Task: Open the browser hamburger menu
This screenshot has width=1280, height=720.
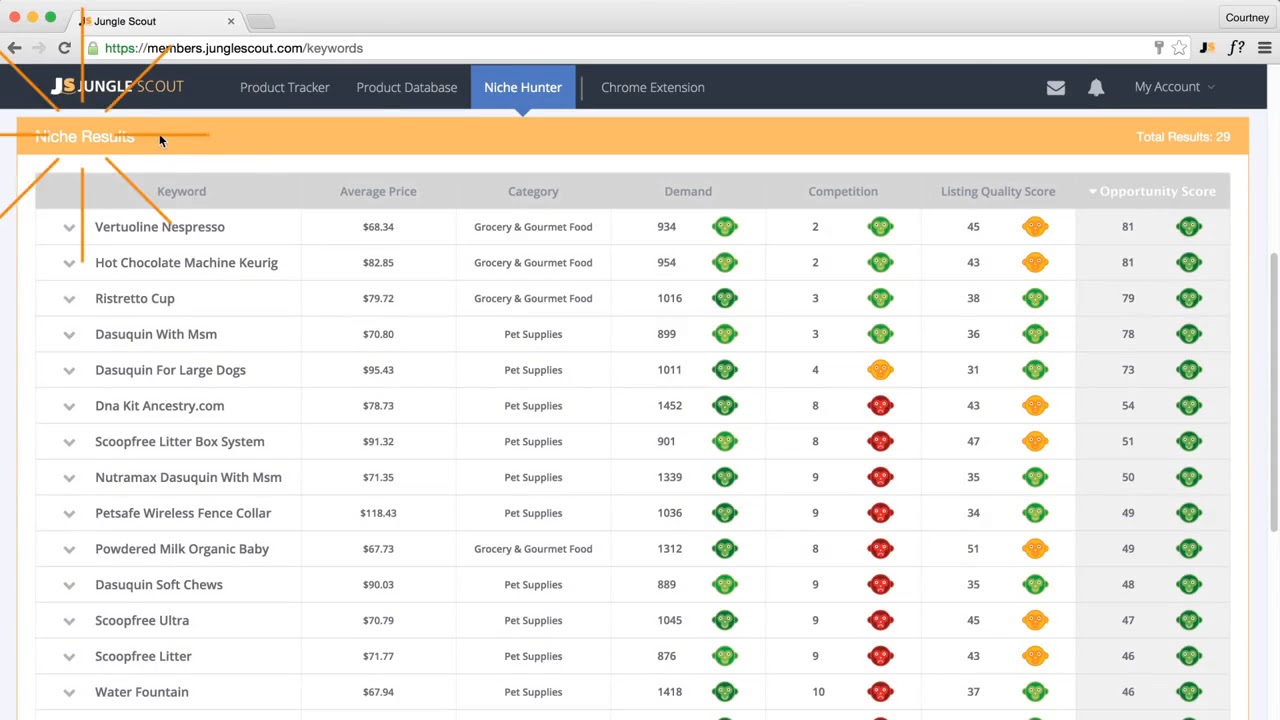Action: (x=1265, y=48)
